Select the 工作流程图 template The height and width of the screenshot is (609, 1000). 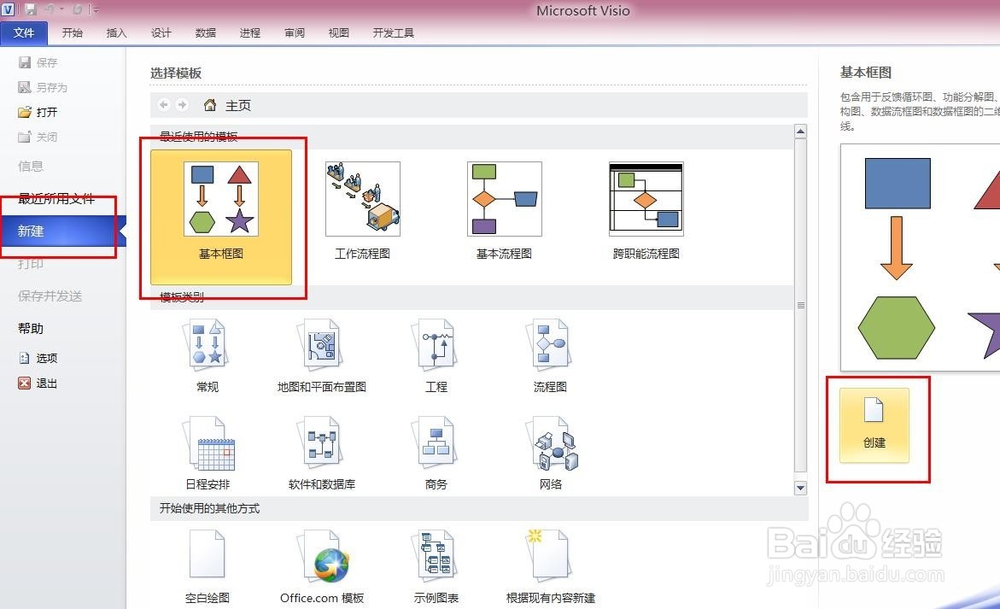[x=362, y=210]
